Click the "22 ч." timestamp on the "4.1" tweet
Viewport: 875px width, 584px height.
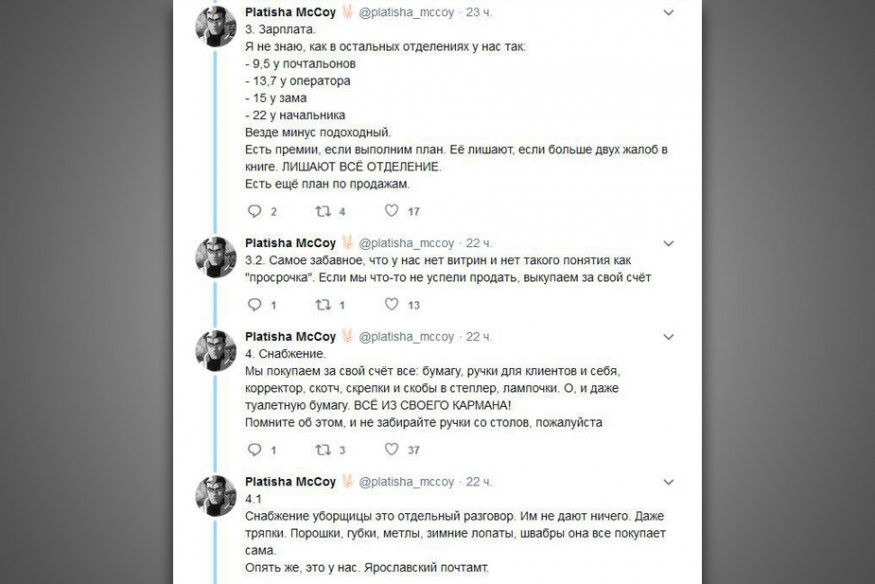(x=477, y=482)
